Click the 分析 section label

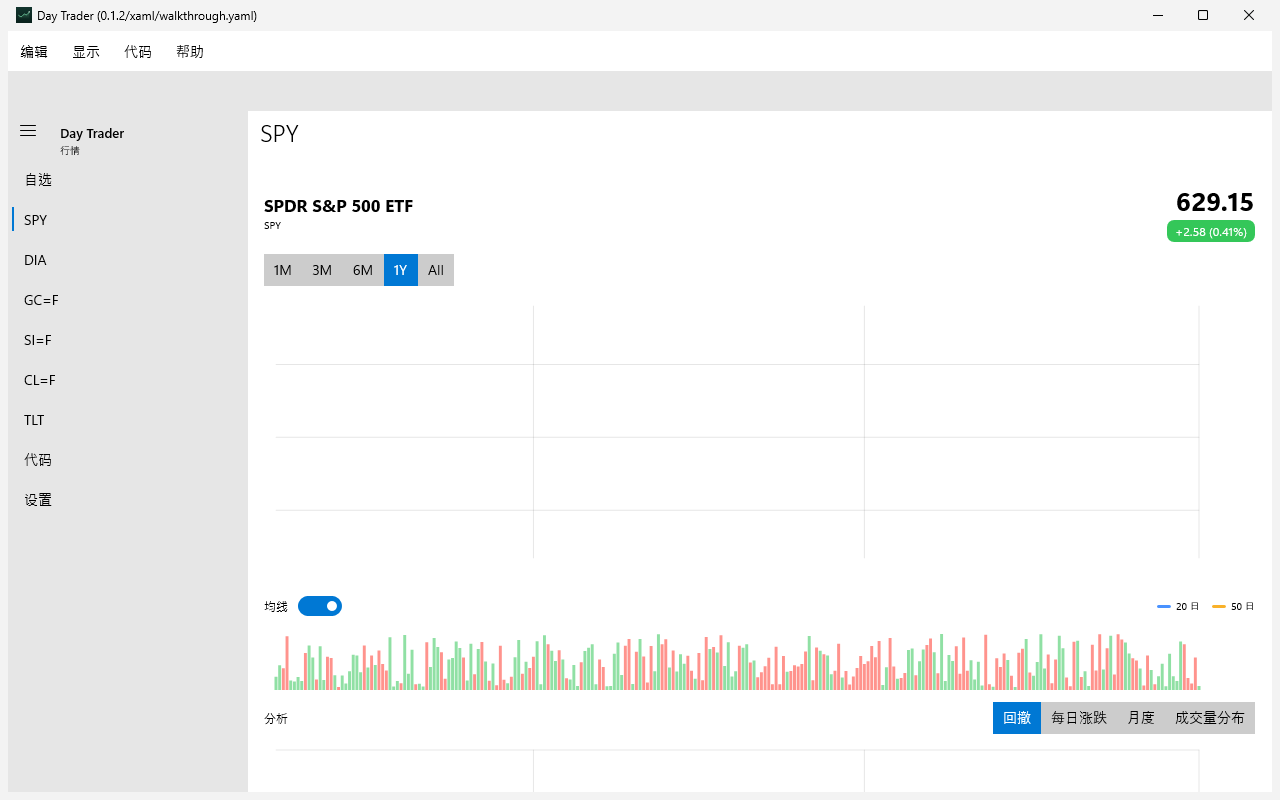[x=276, y=719]
